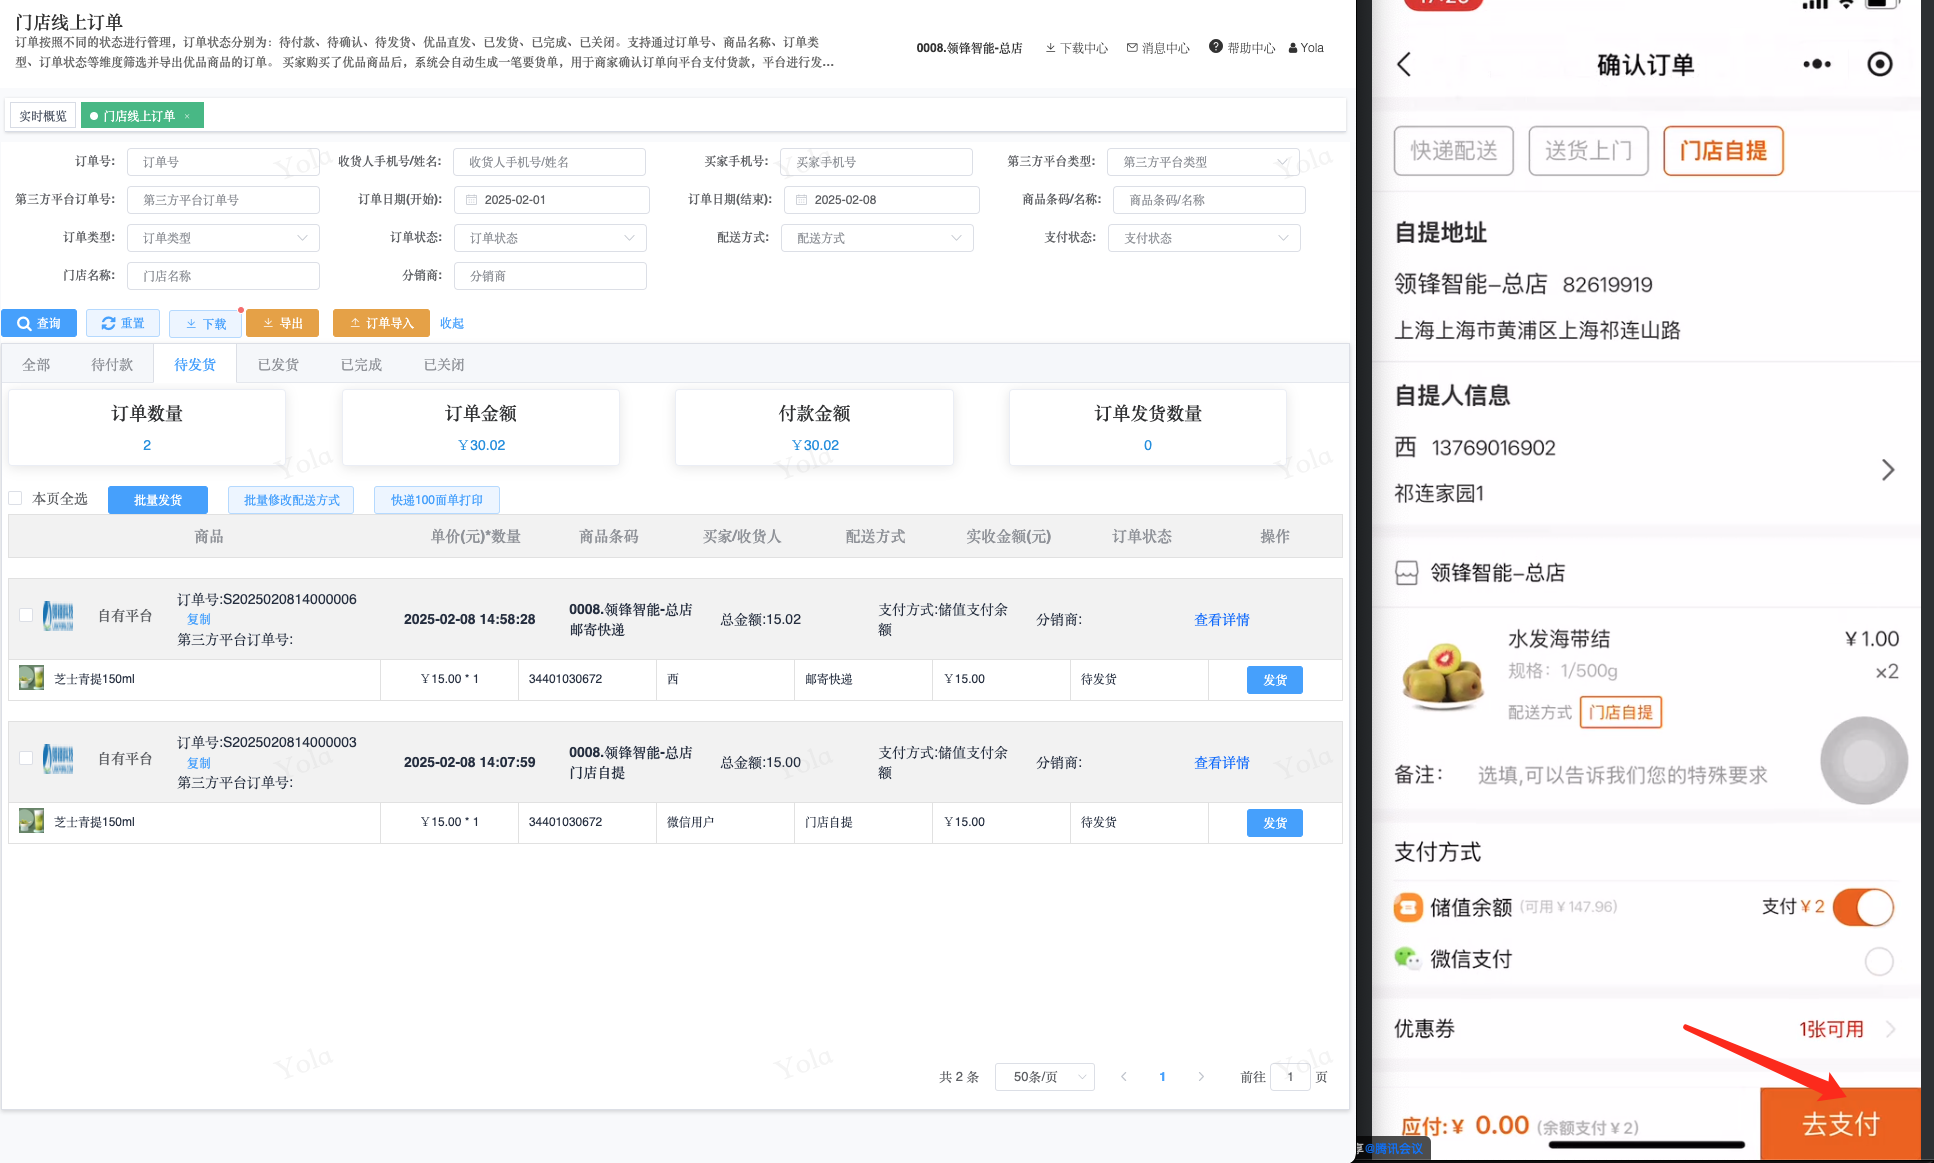Open the 50条/页 page size dropdown
The height and width of the screenshot is (1163, 1934).
1045,1077
